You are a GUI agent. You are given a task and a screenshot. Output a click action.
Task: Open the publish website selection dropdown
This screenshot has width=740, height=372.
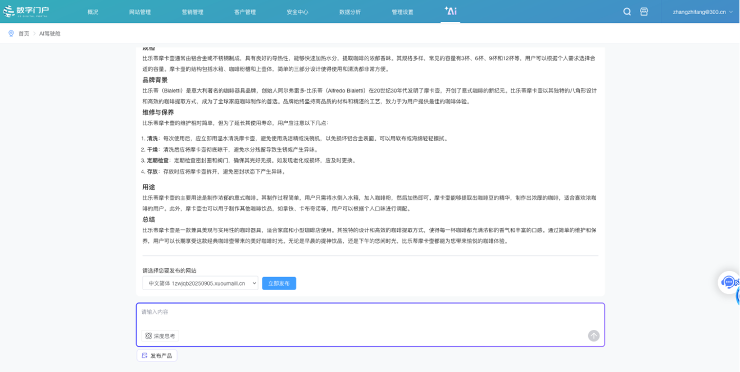(x=200, y=283)
